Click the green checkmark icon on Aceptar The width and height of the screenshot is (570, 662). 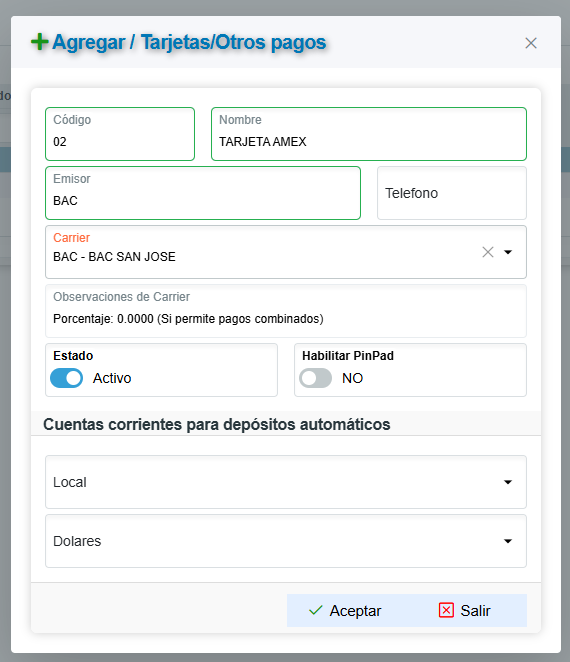click(x=315, y=610)
